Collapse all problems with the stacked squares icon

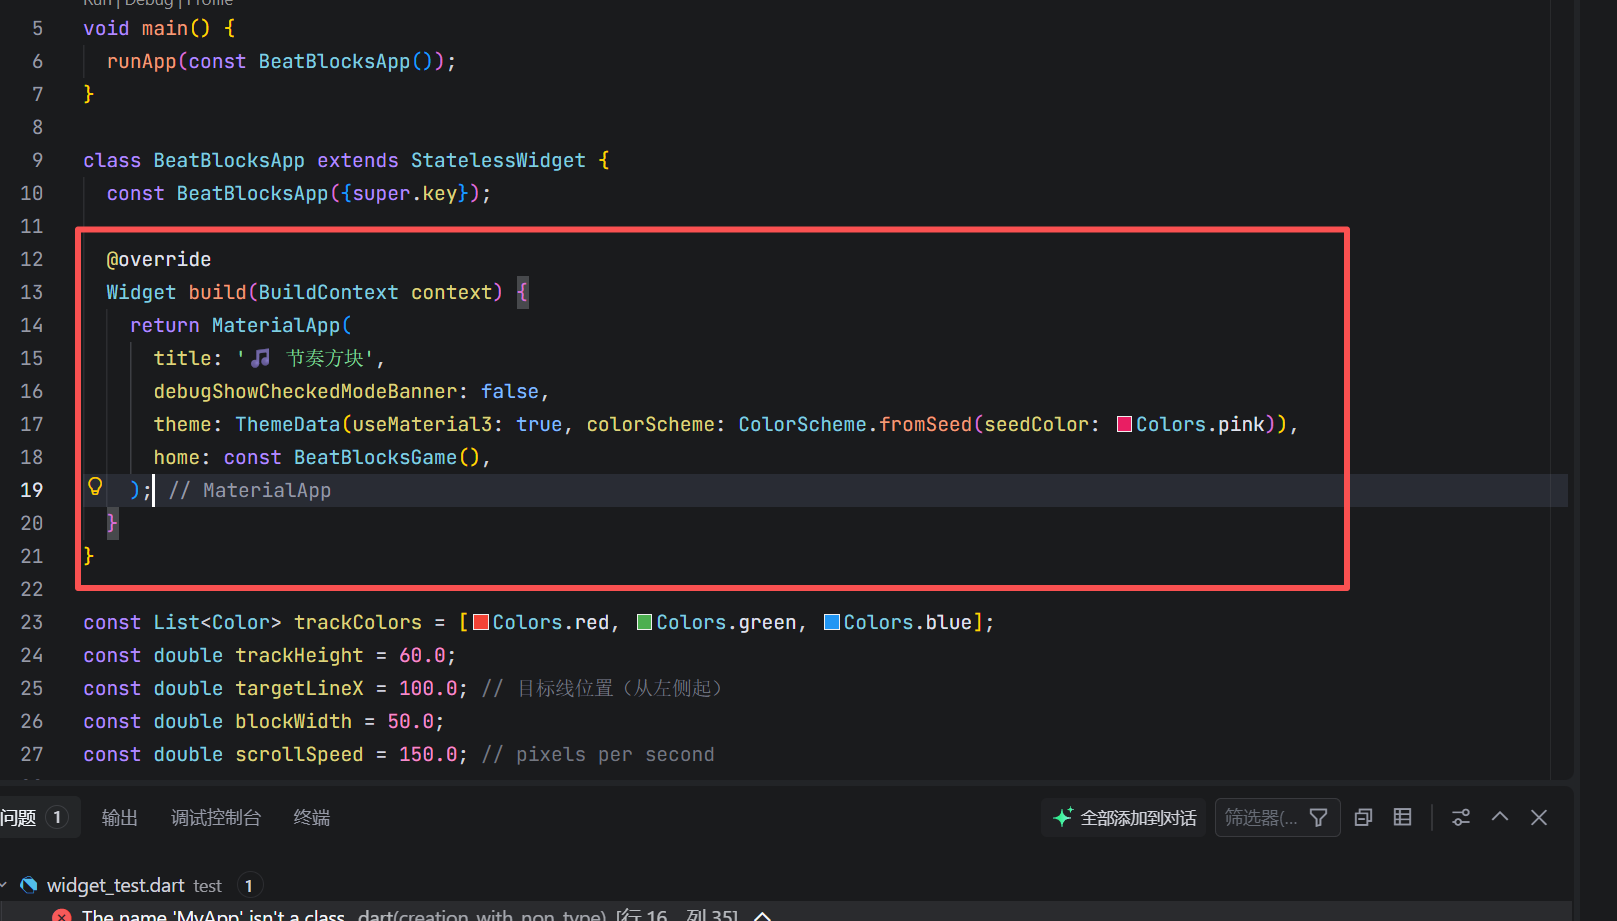coord(1363,818)
